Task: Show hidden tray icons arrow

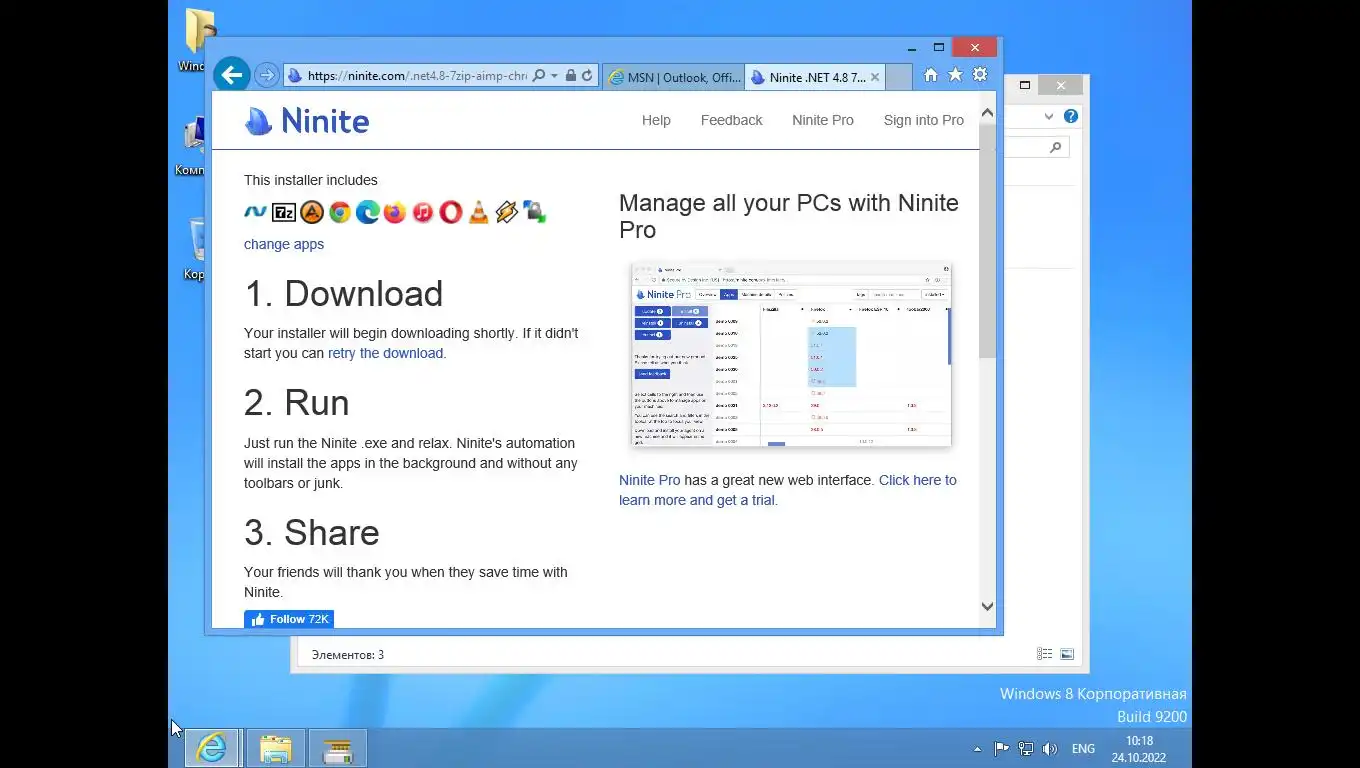Action: (977, 749)
